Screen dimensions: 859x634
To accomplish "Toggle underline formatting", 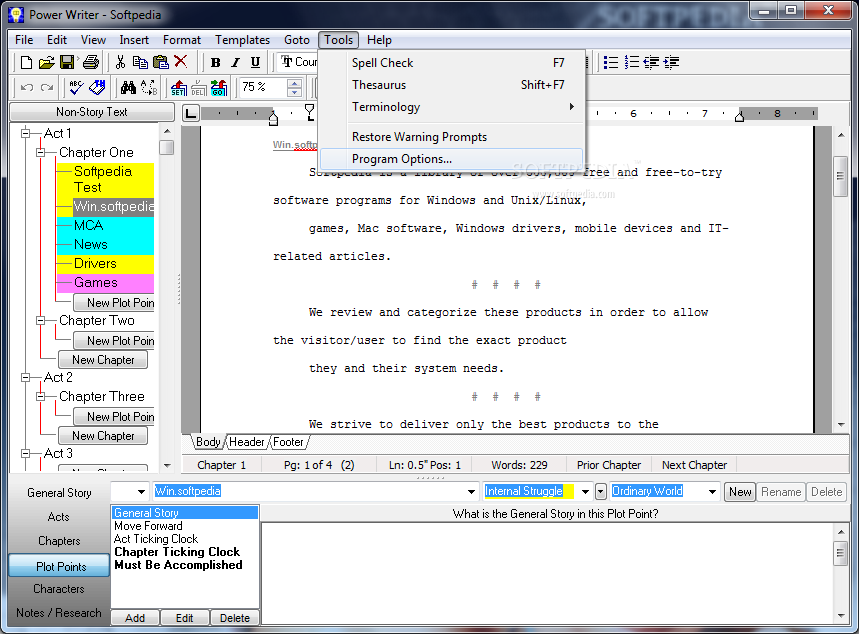I will click(x=255, y=62).
